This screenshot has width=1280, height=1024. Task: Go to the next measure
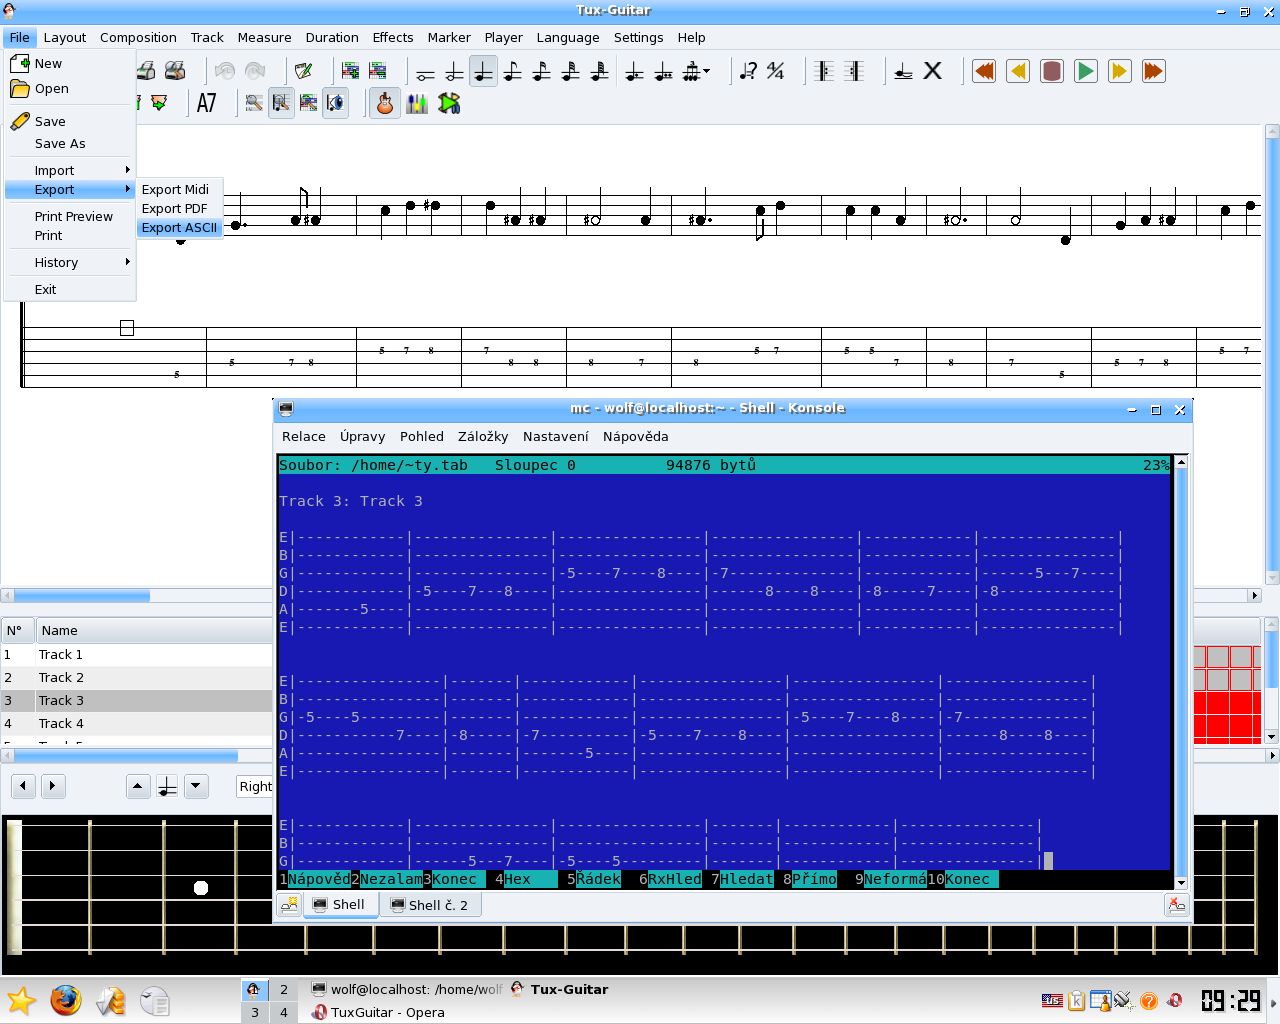[x=1120, y=72]
